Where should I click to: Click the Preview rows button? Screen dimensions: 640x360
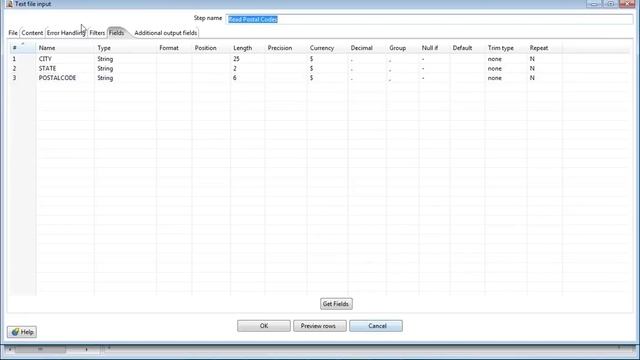pyautogui.click(x=320, y=326)
